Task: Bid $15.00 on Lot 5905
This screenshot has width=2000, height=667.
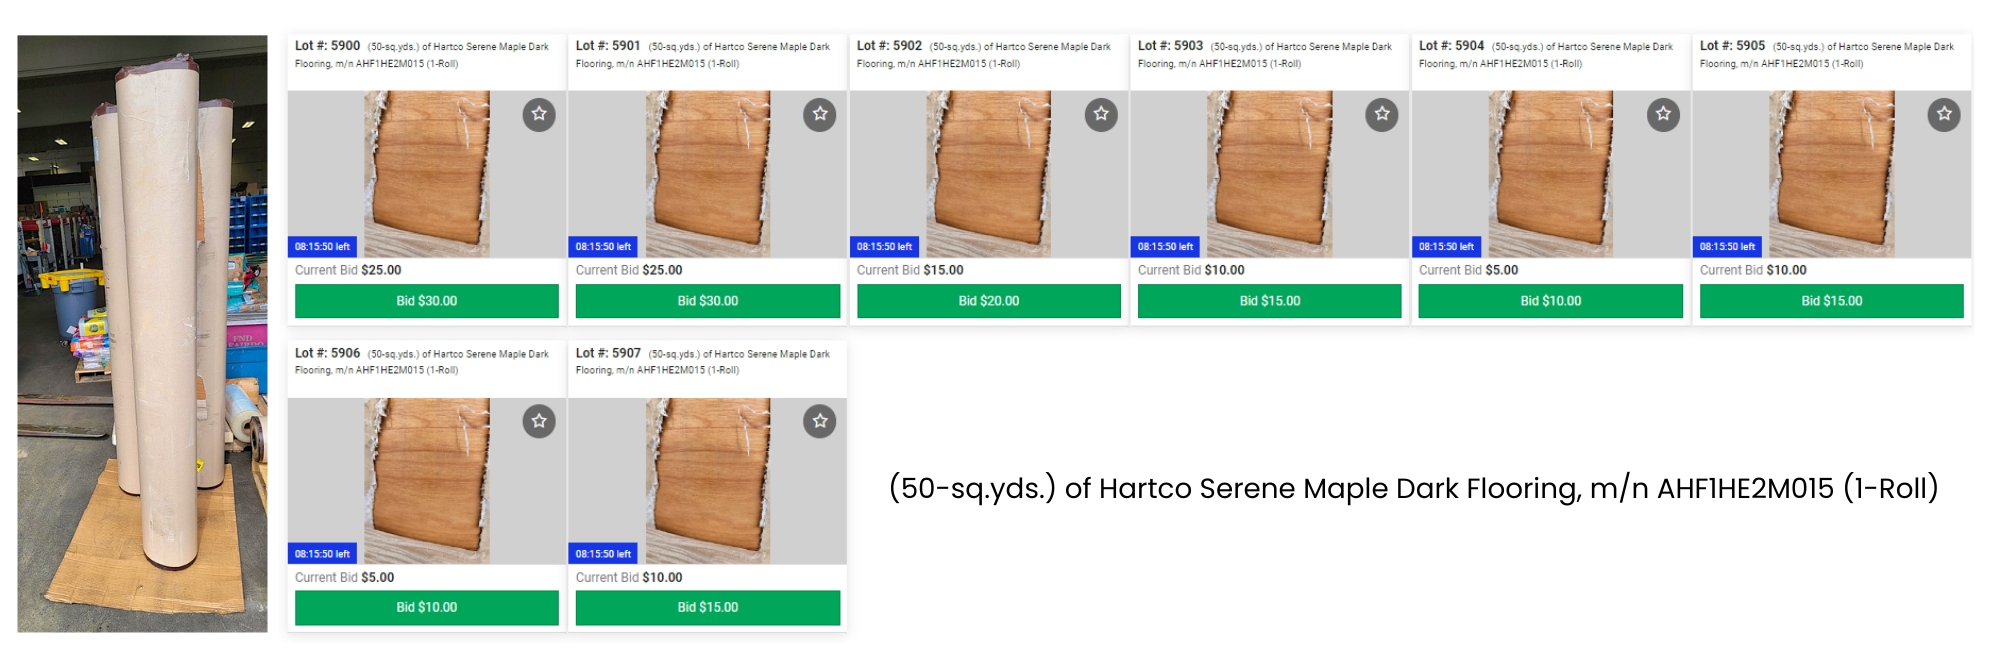Action: tap(1832, 301)
